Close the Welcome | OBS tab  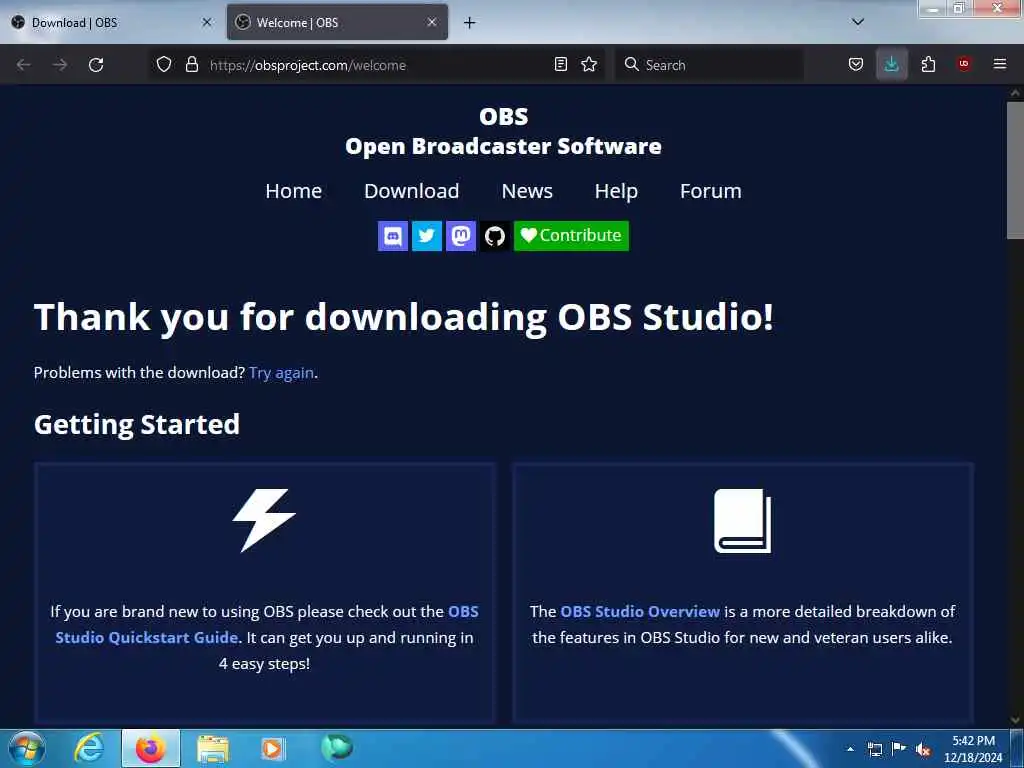tap(432, 22)
